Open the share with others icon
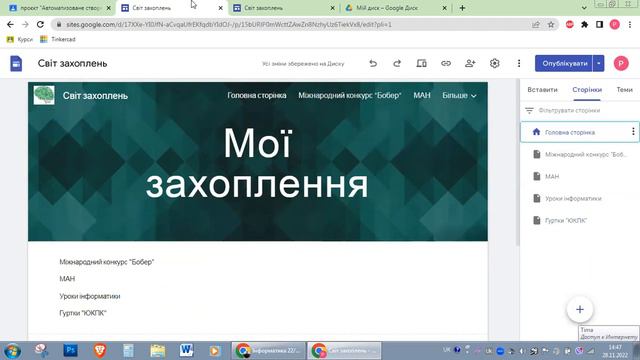 pyautogui.click(x=470, y=64)
